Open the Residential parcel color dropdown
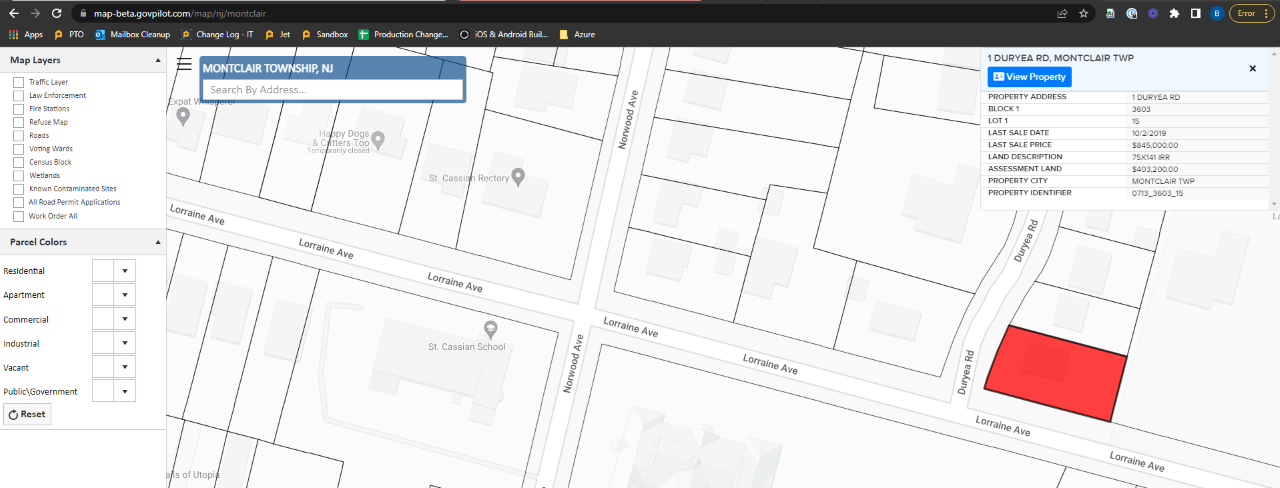The width and height of the screenshot is (1280, 488). (x=125, y=271)
